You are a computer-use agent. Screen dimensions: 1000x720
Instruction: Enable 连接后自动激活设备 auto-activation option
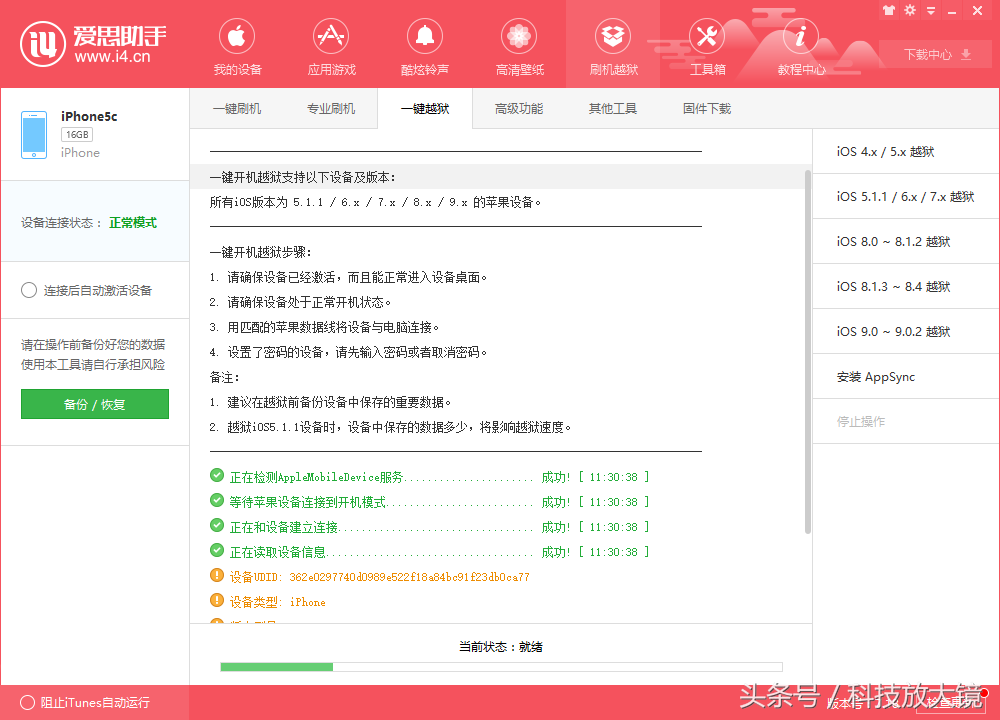point(30,290)
